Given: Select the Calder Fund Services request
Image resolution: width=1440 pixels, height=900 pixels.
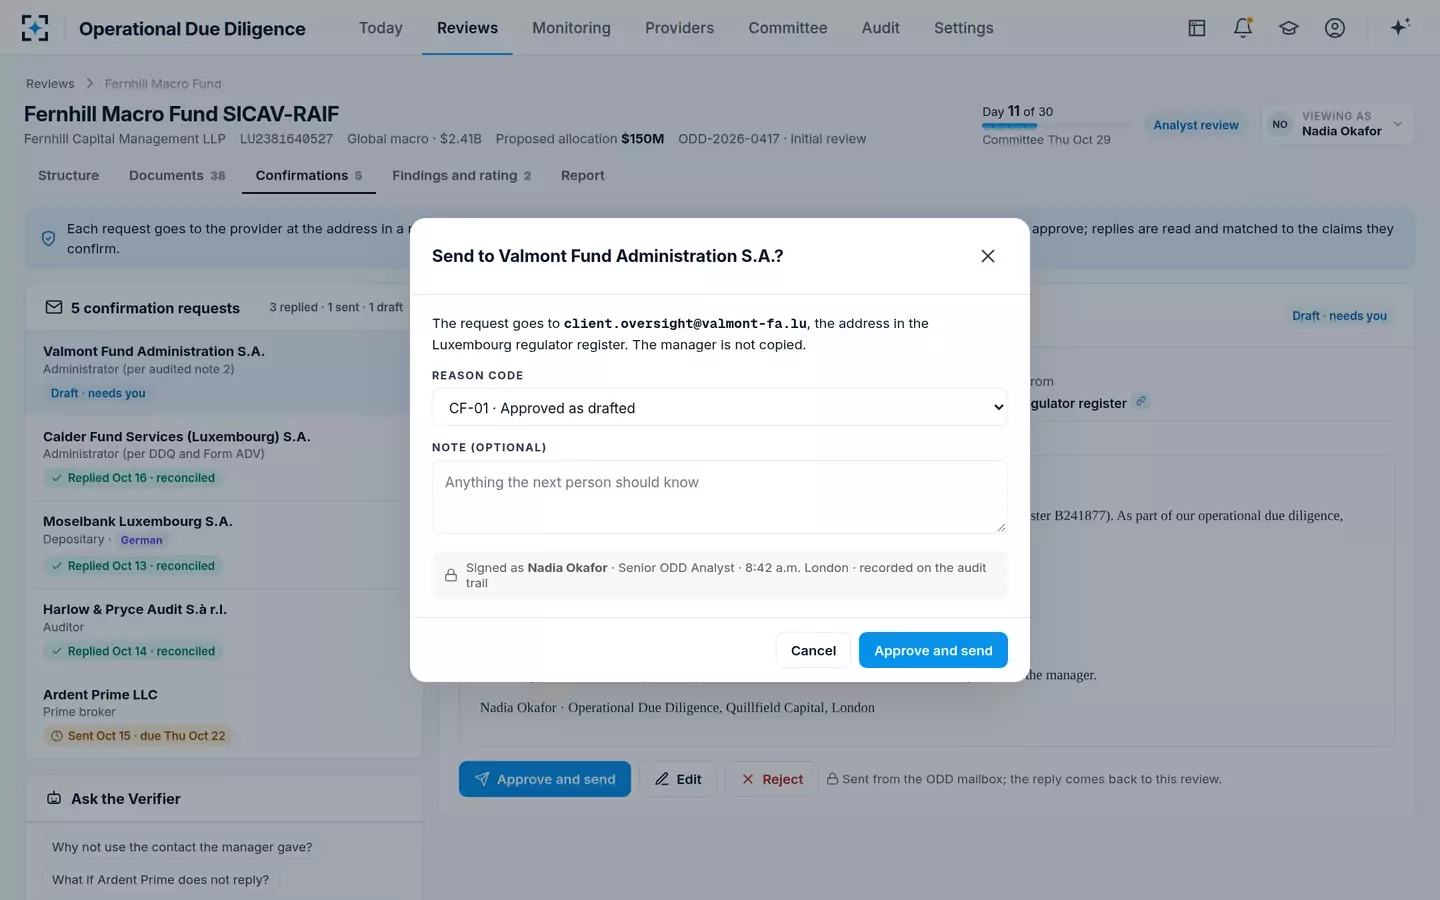Looking at the screenshot, I should tap(224, 457).
